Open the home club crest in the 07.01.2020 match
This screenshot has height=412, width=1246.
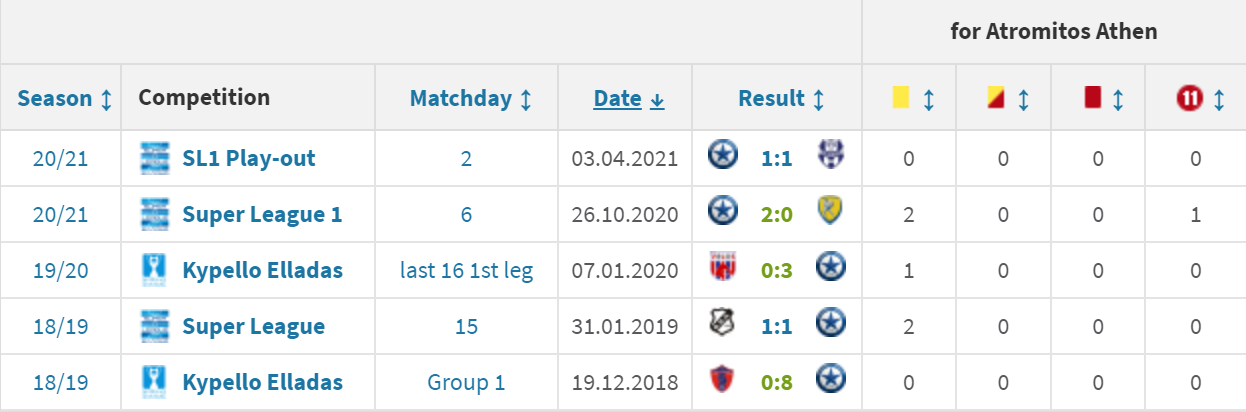click(721, 270)
